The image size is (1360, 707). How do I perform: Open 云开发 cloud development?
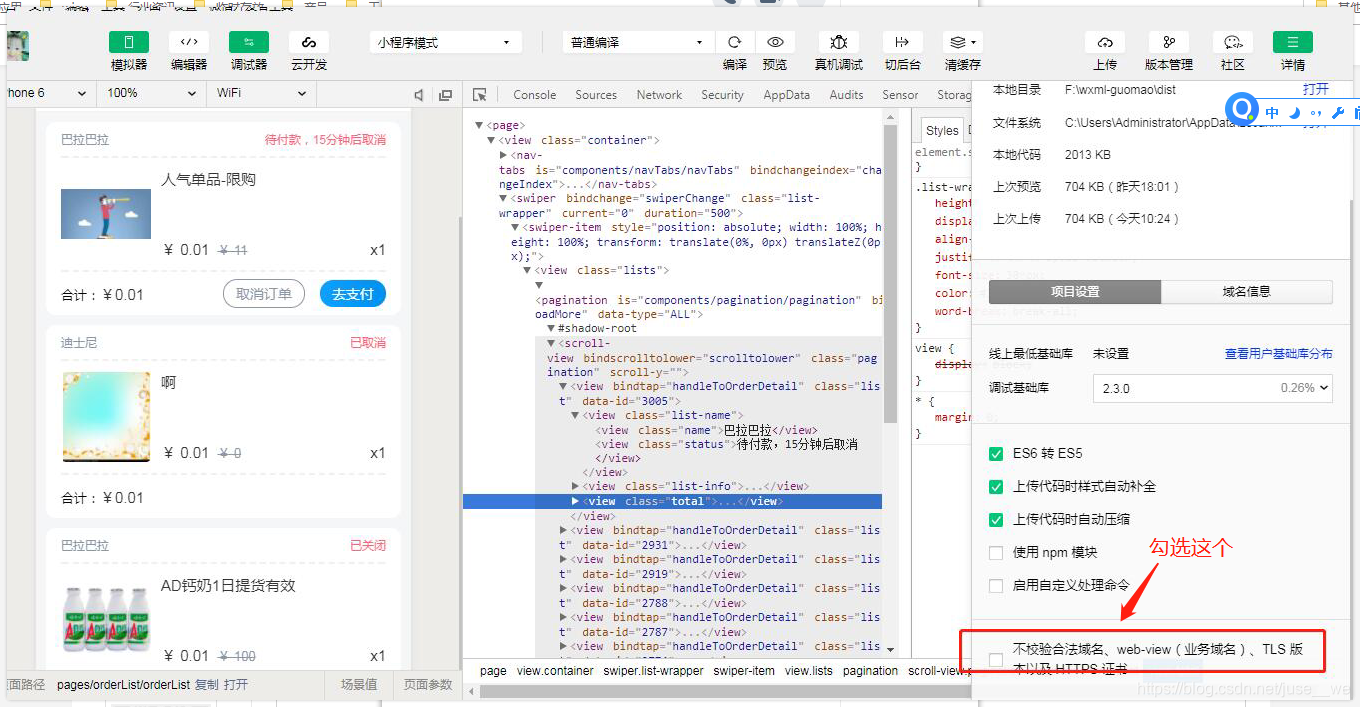click(x=309, y=42)
